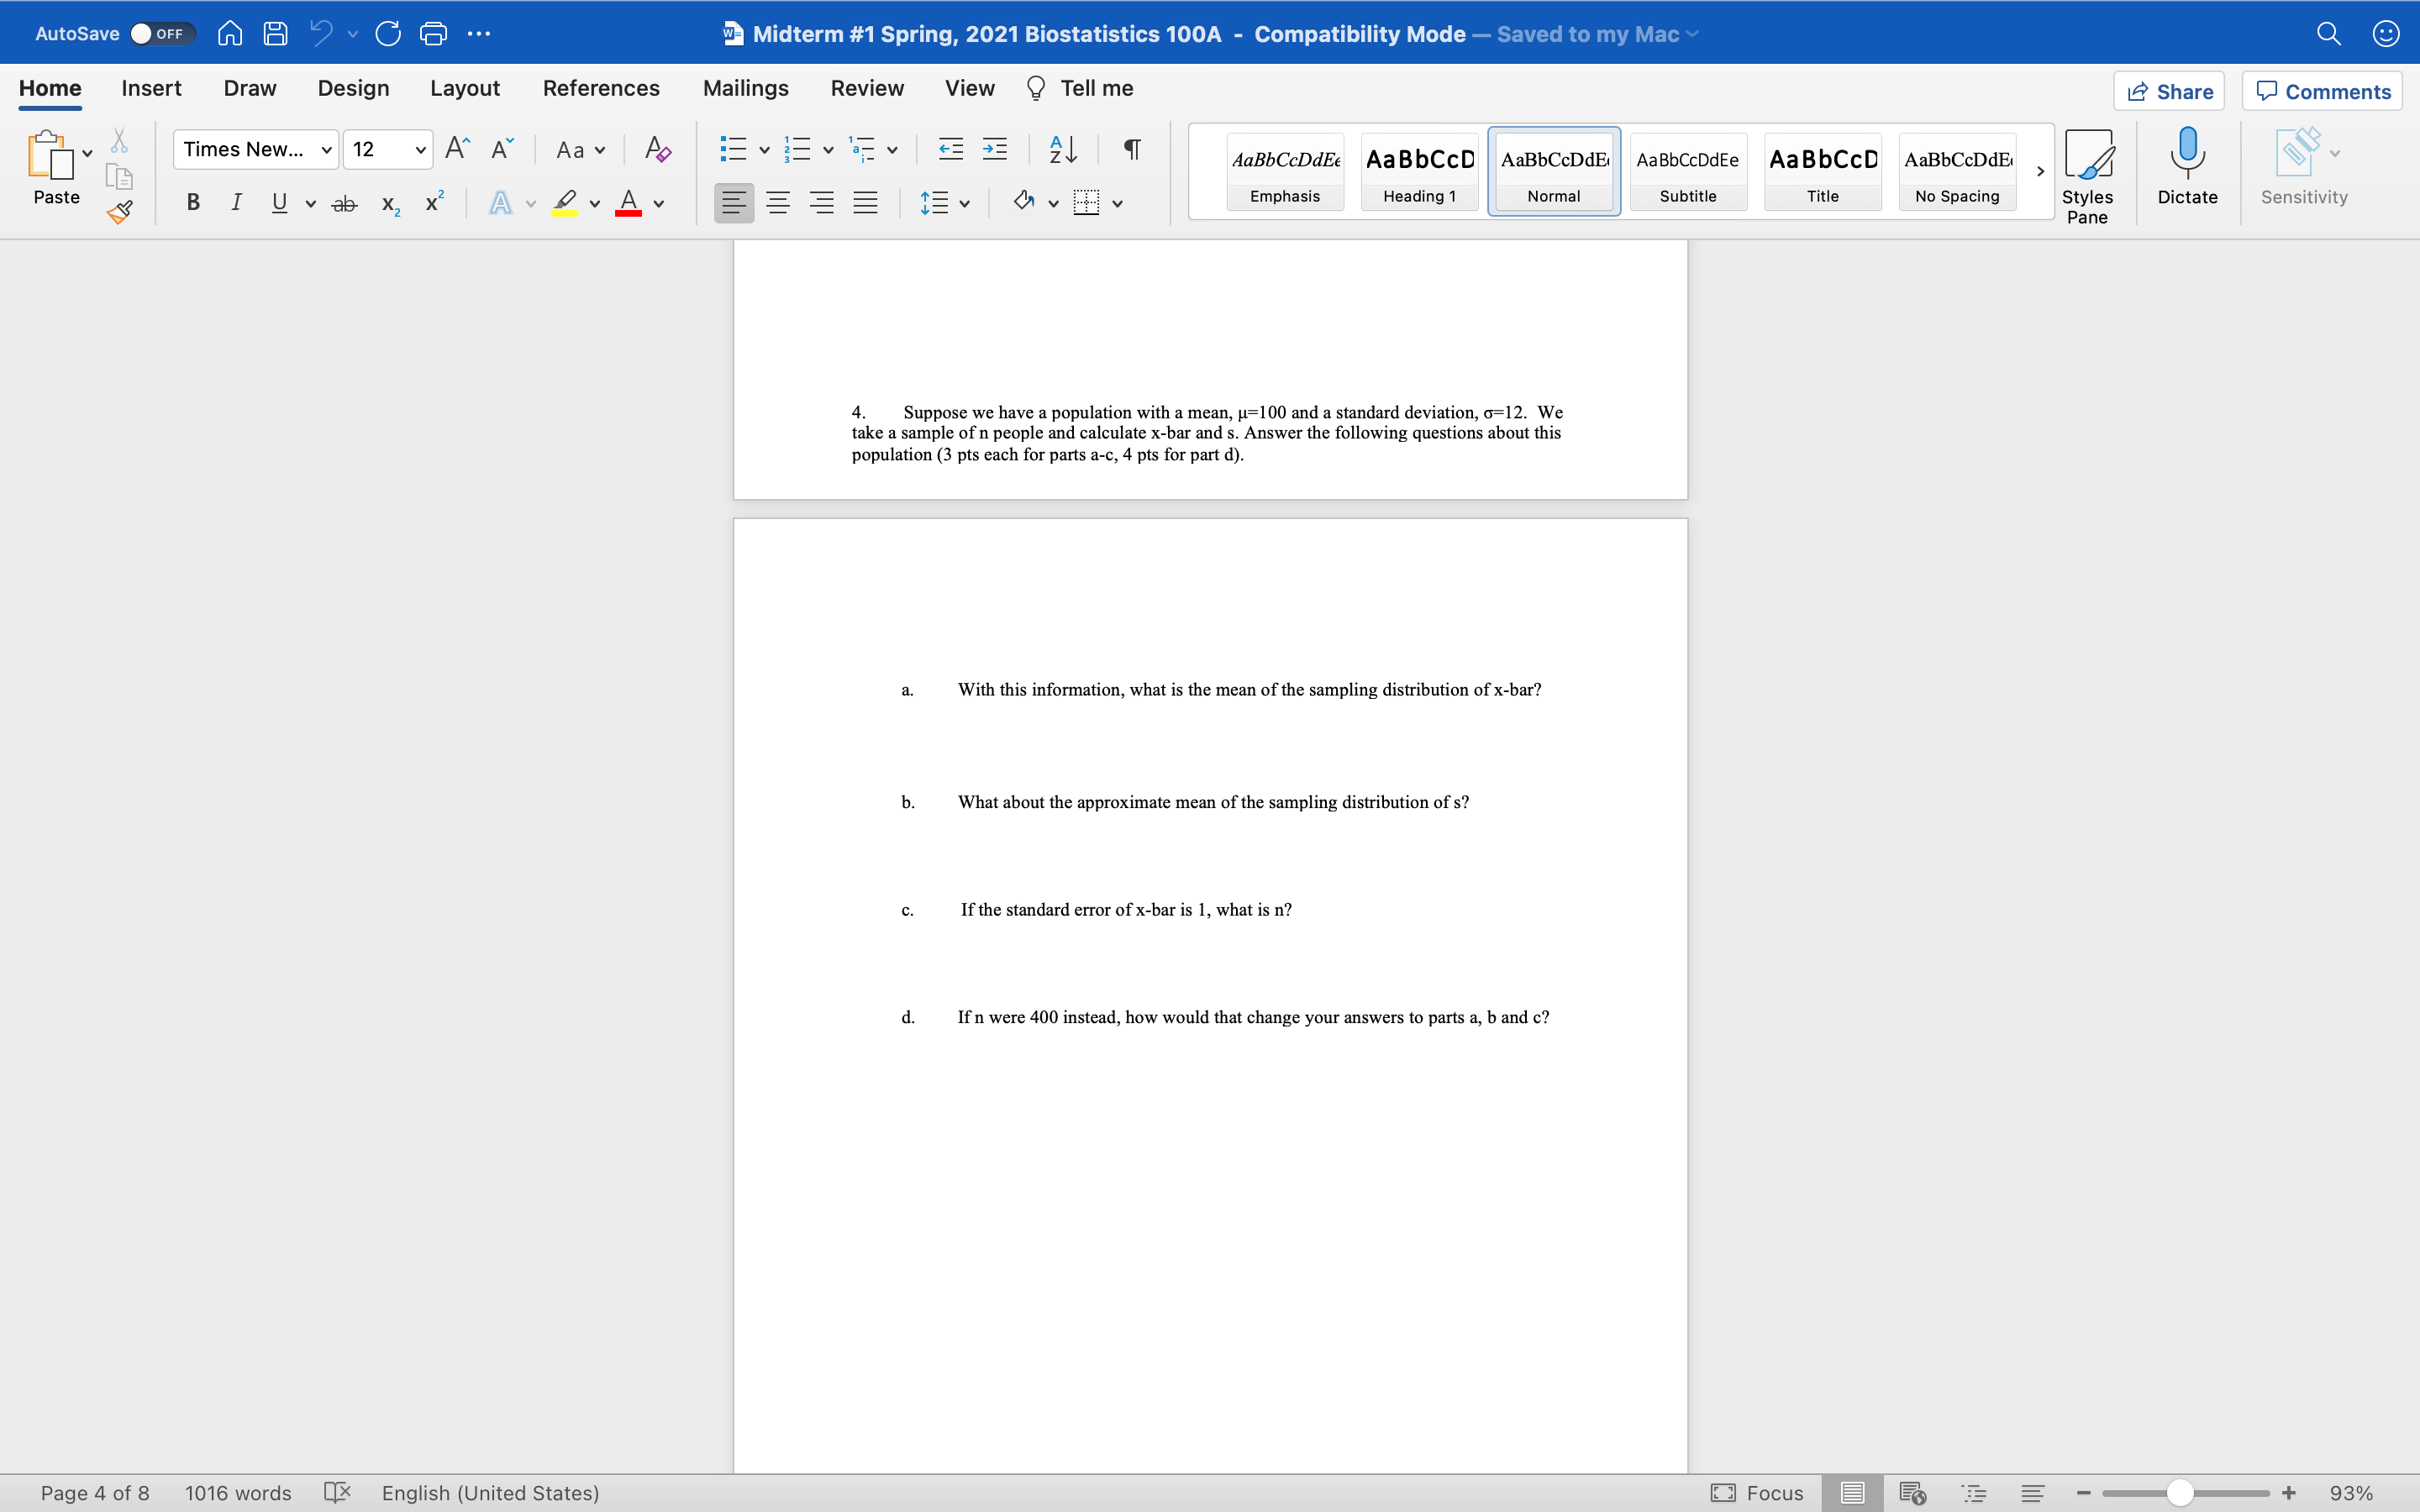Image resolution: width=2420 pixels, height=1512 pixels.
Task: Click the Dictate microphone
Action: [x=2187, y=166]
